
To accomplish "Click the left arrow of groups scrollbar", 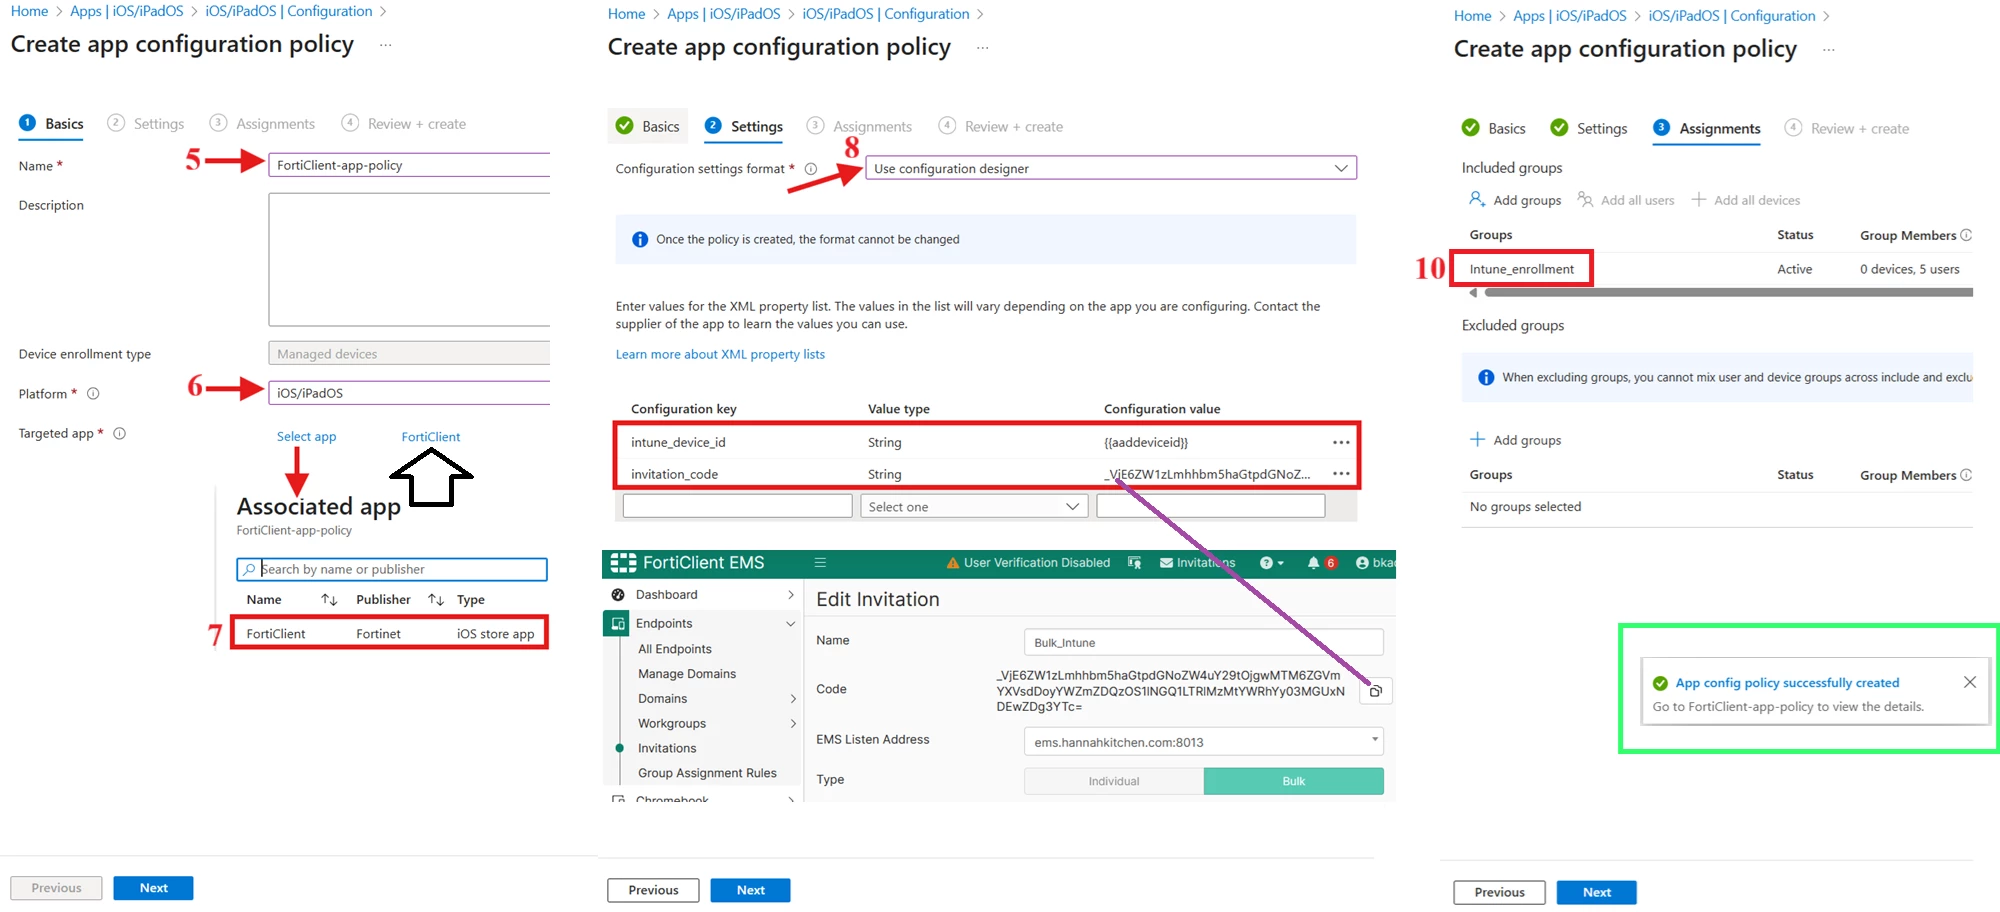I will [x=1473, y=293].
